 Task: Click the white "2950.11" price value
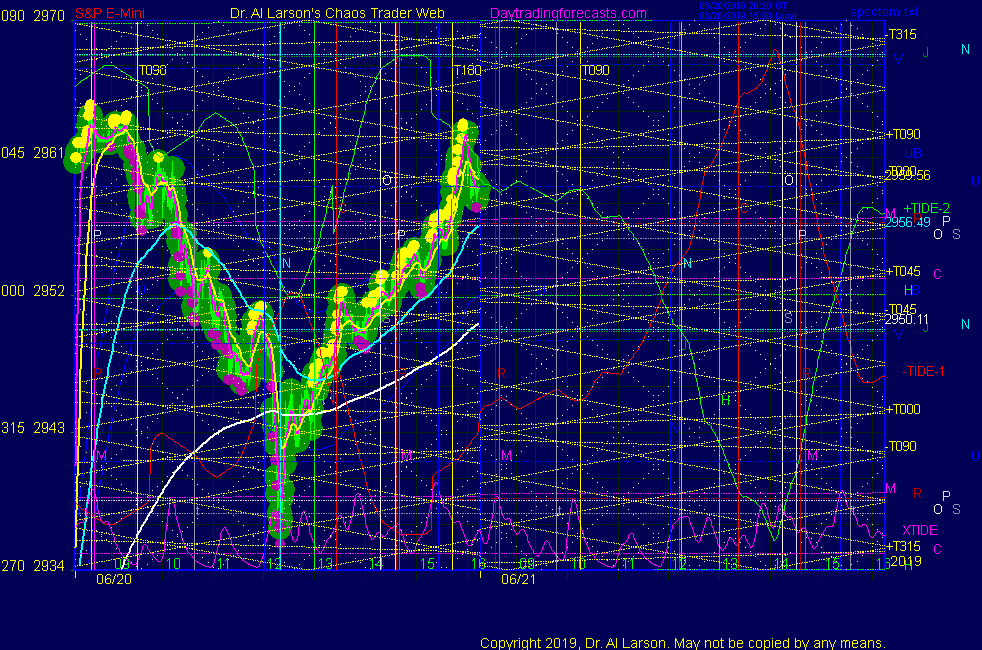[906, 320]
